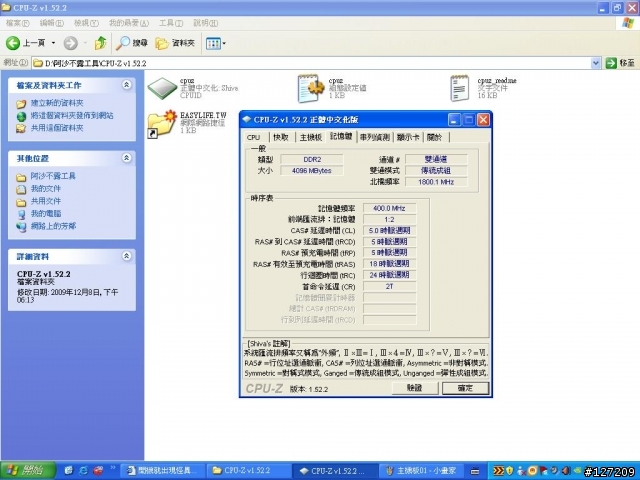Switch to 主機板01 taskbar button
The image size is (640, 480).
pos(421,471)
